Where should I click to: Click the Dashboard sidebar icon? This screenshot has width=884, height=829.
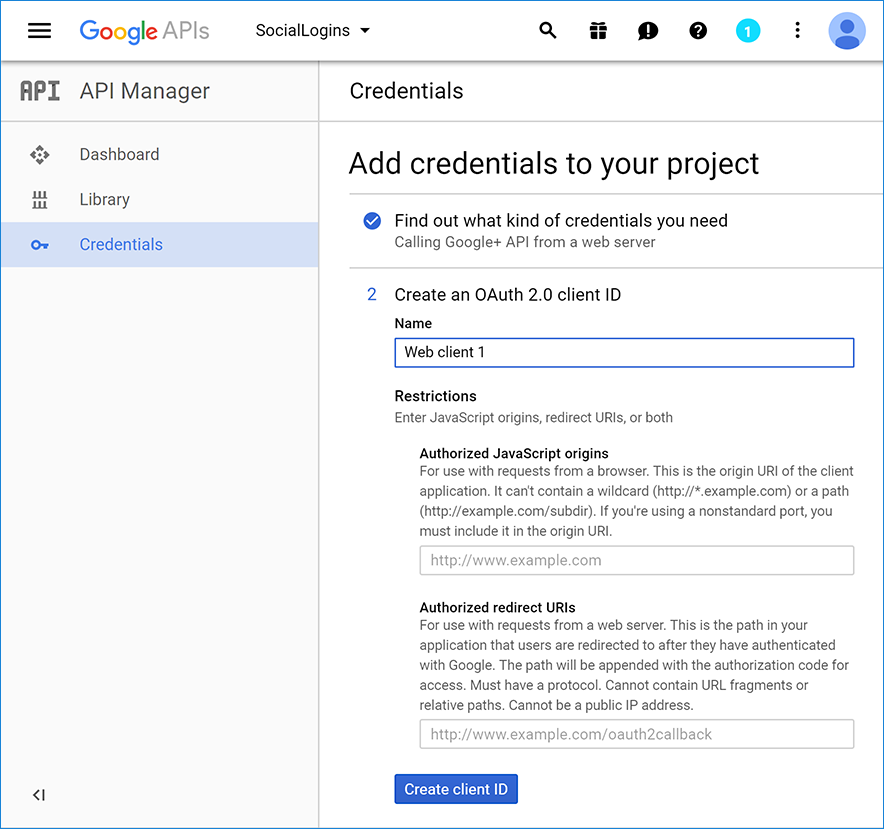(40, 154)
